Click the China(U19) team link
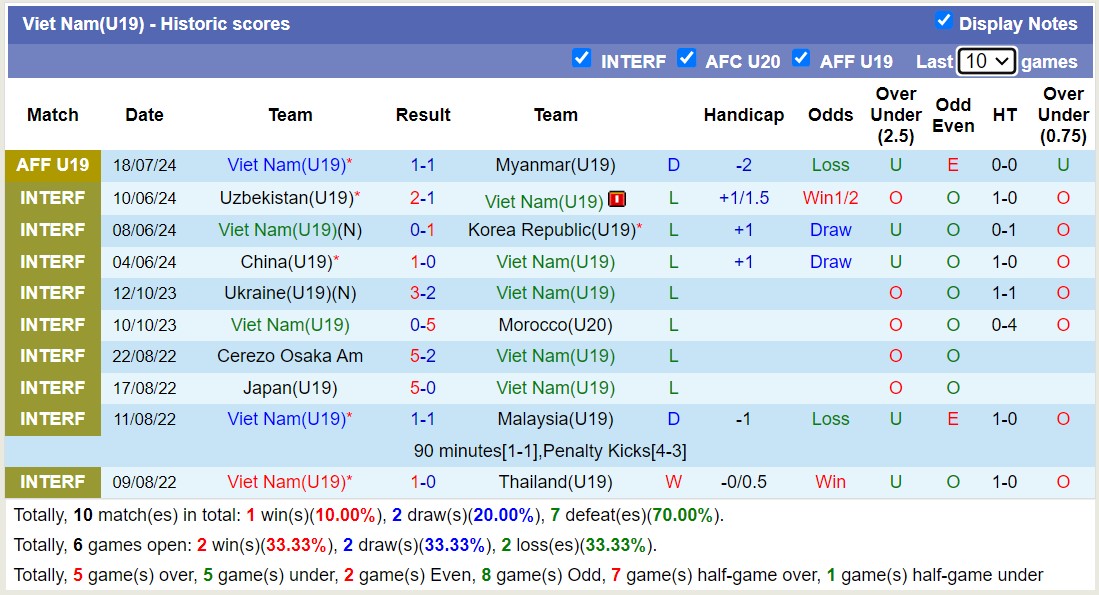This screenshot has height=595, width=1099. pos(286,262)
